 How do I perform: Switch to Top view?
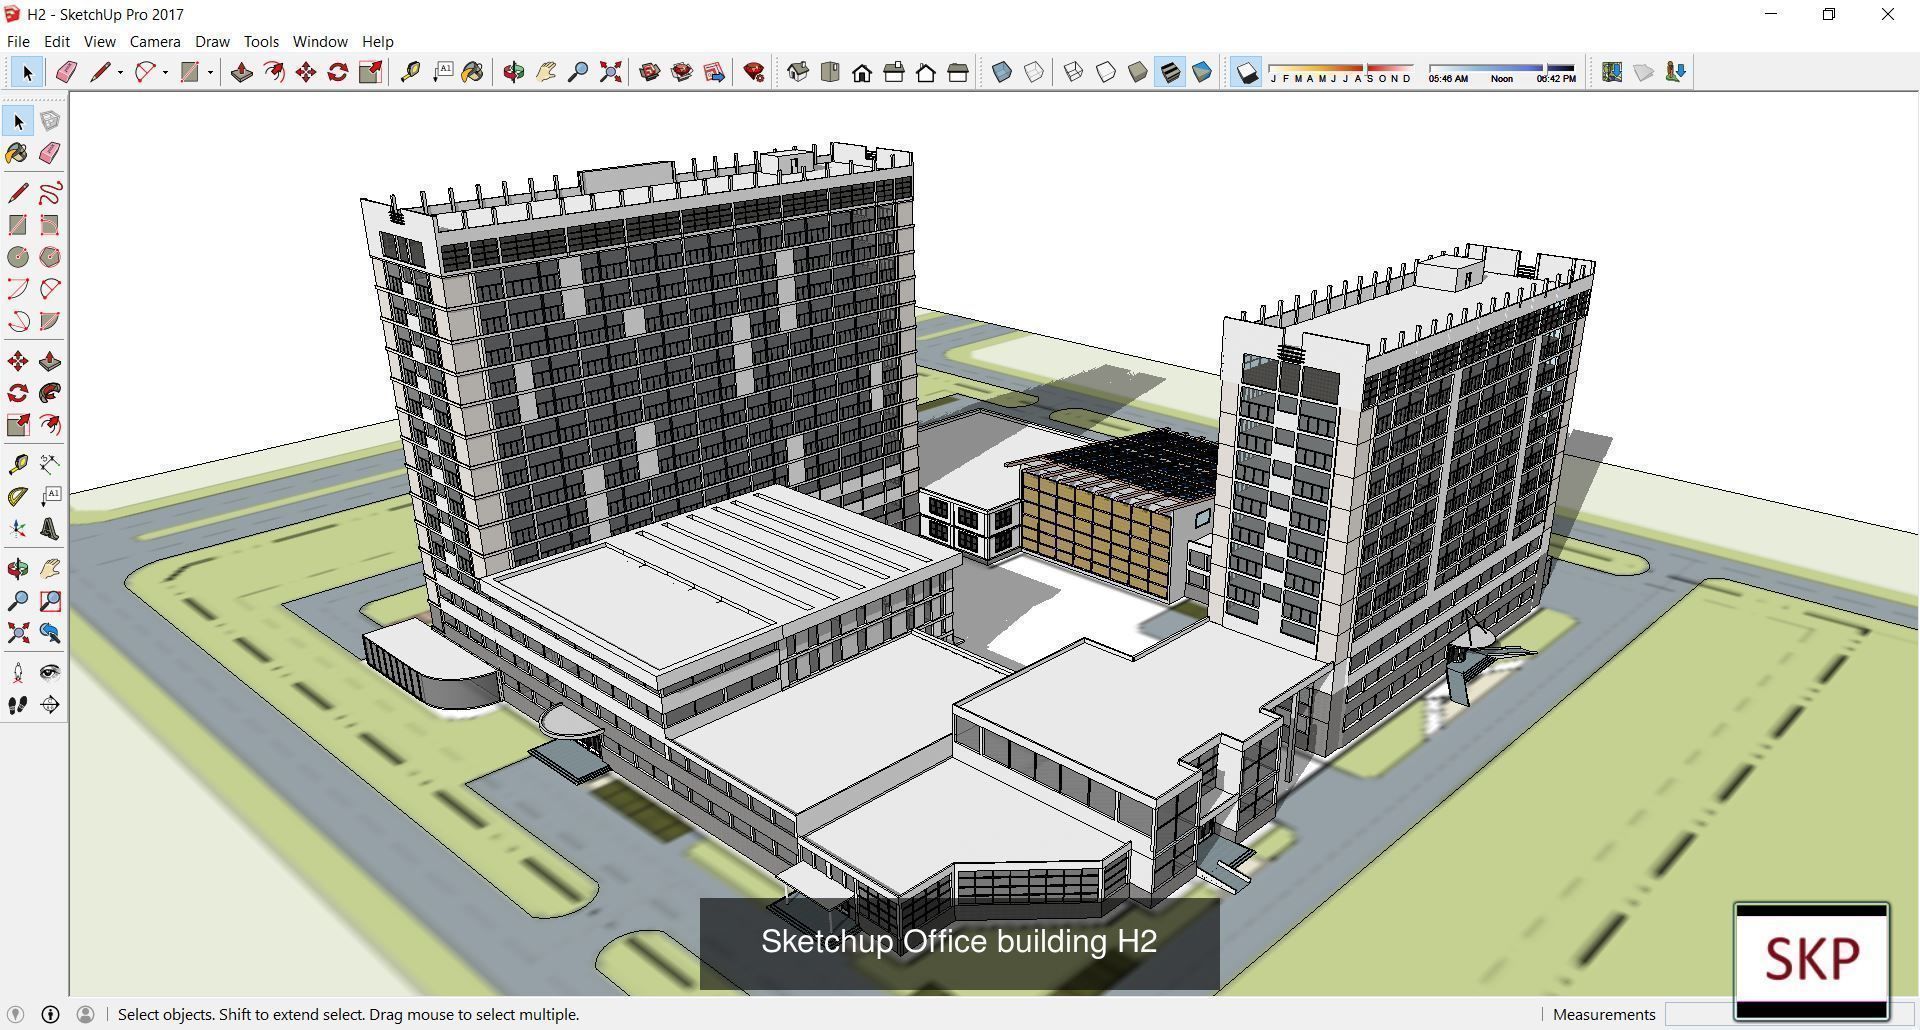829,72
